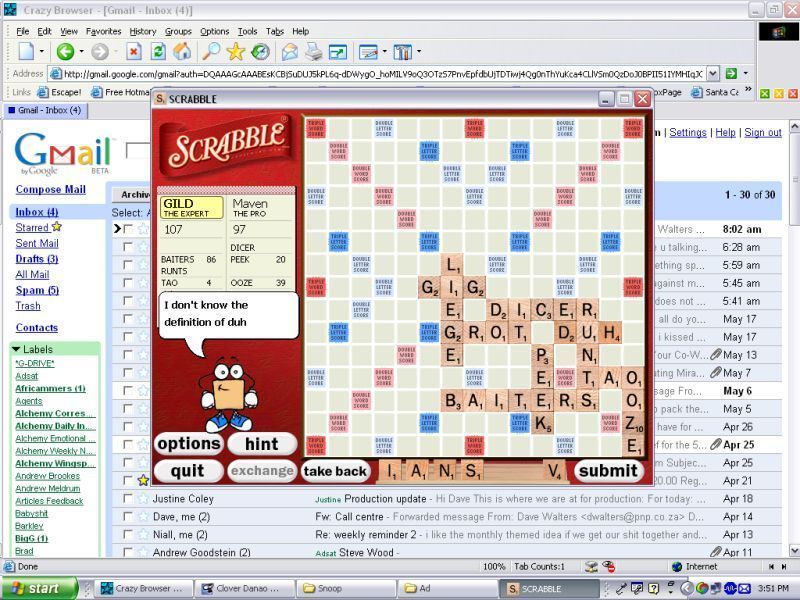Click the full screen window icon in toolbar
The width and height of the screenshot is (800, 600).
pos(338,52)
